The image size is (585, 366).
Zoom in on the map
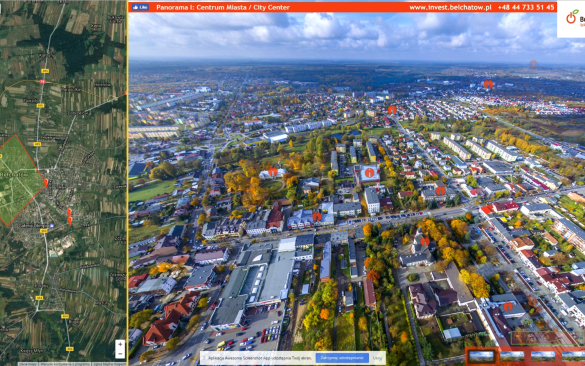pos(120,345)
